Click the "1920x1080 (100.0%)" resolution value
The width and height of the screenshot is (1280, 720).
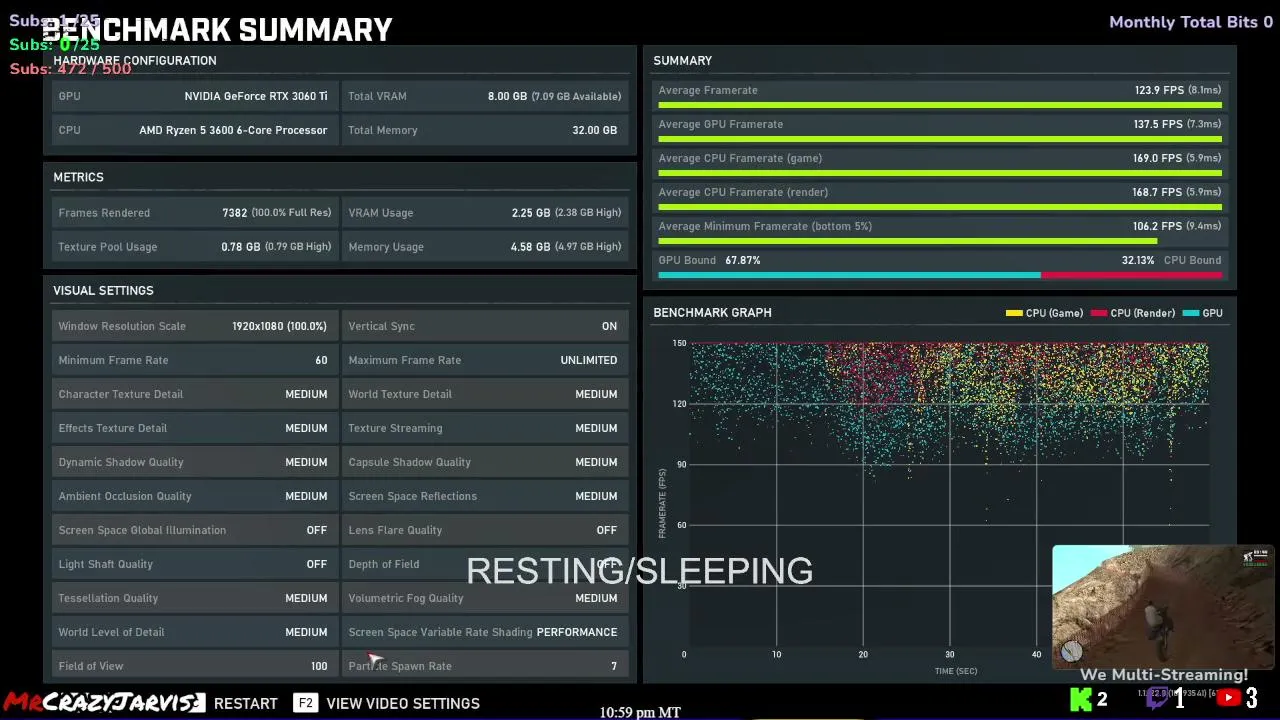[x=279, y=326]
